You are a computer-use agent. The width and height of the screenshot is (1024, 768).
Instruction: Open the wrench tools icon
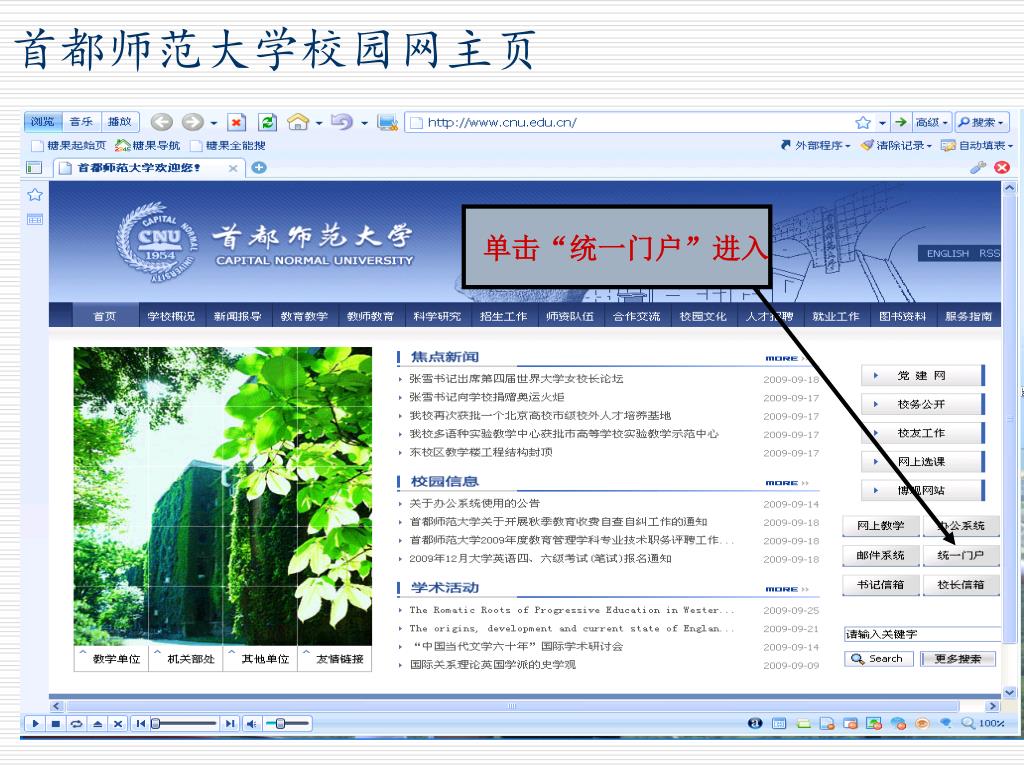(x=978, y=167)
